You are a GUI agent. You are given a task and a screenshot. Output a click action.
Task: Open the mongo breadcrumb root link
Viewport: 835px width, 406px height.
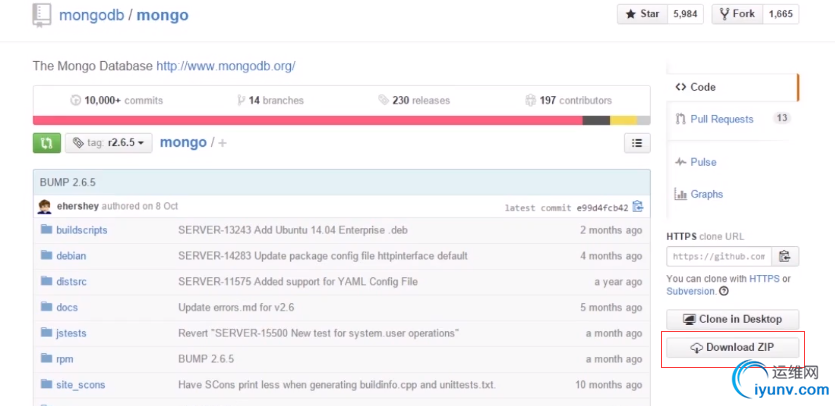click(x=183, y=143)
